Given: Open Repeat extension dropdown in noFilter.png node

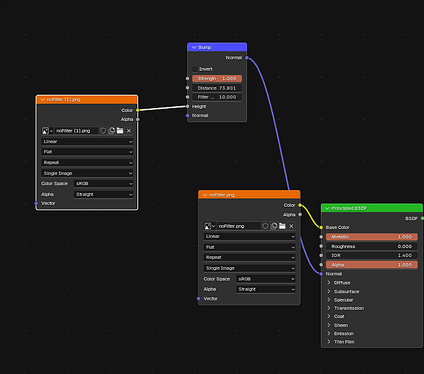Looking at the screenshot, I should click(x=249, y=258).
